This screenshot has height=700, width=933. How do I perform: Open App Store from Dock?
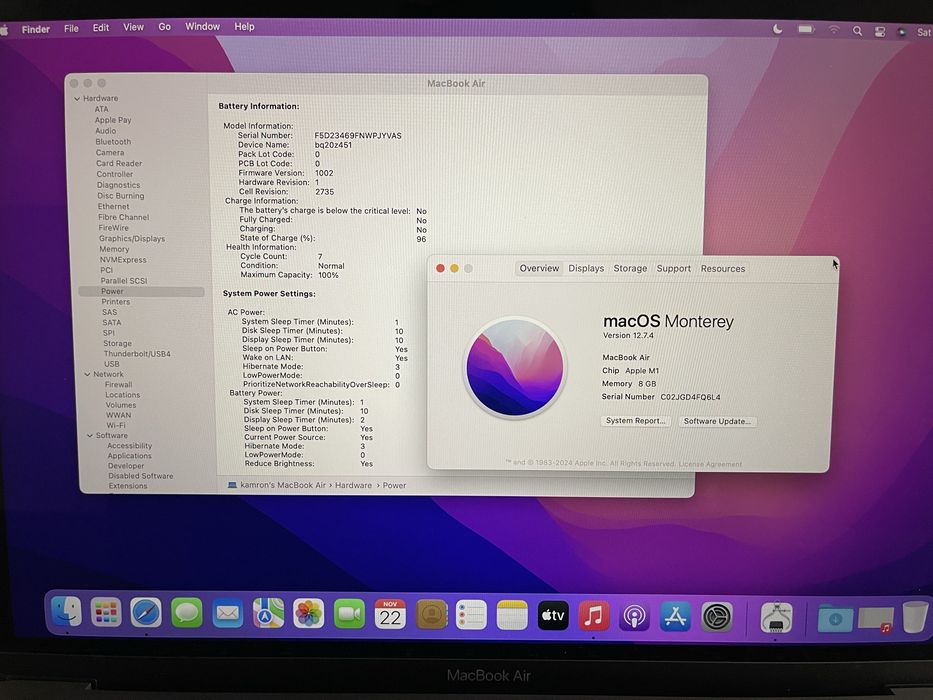pyautogui.click(x=675, y=617)
